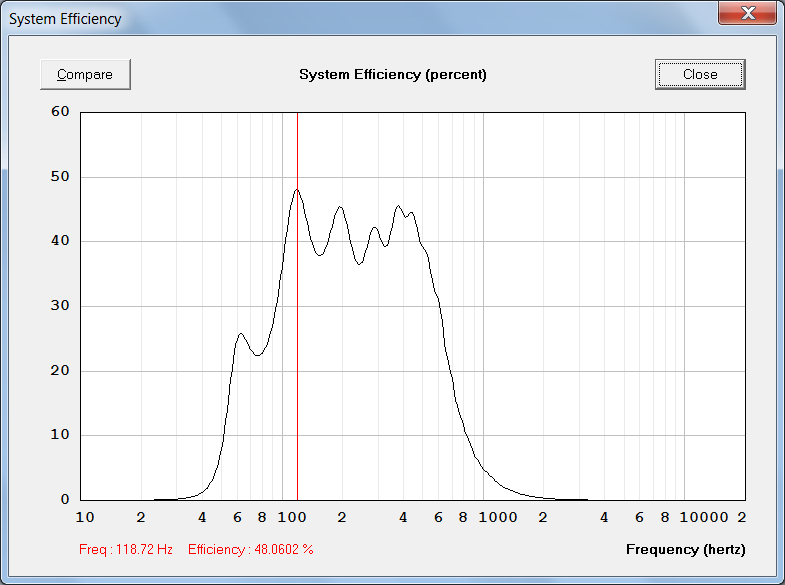Click the 50 value on the vertical axis

coord(60,177)
